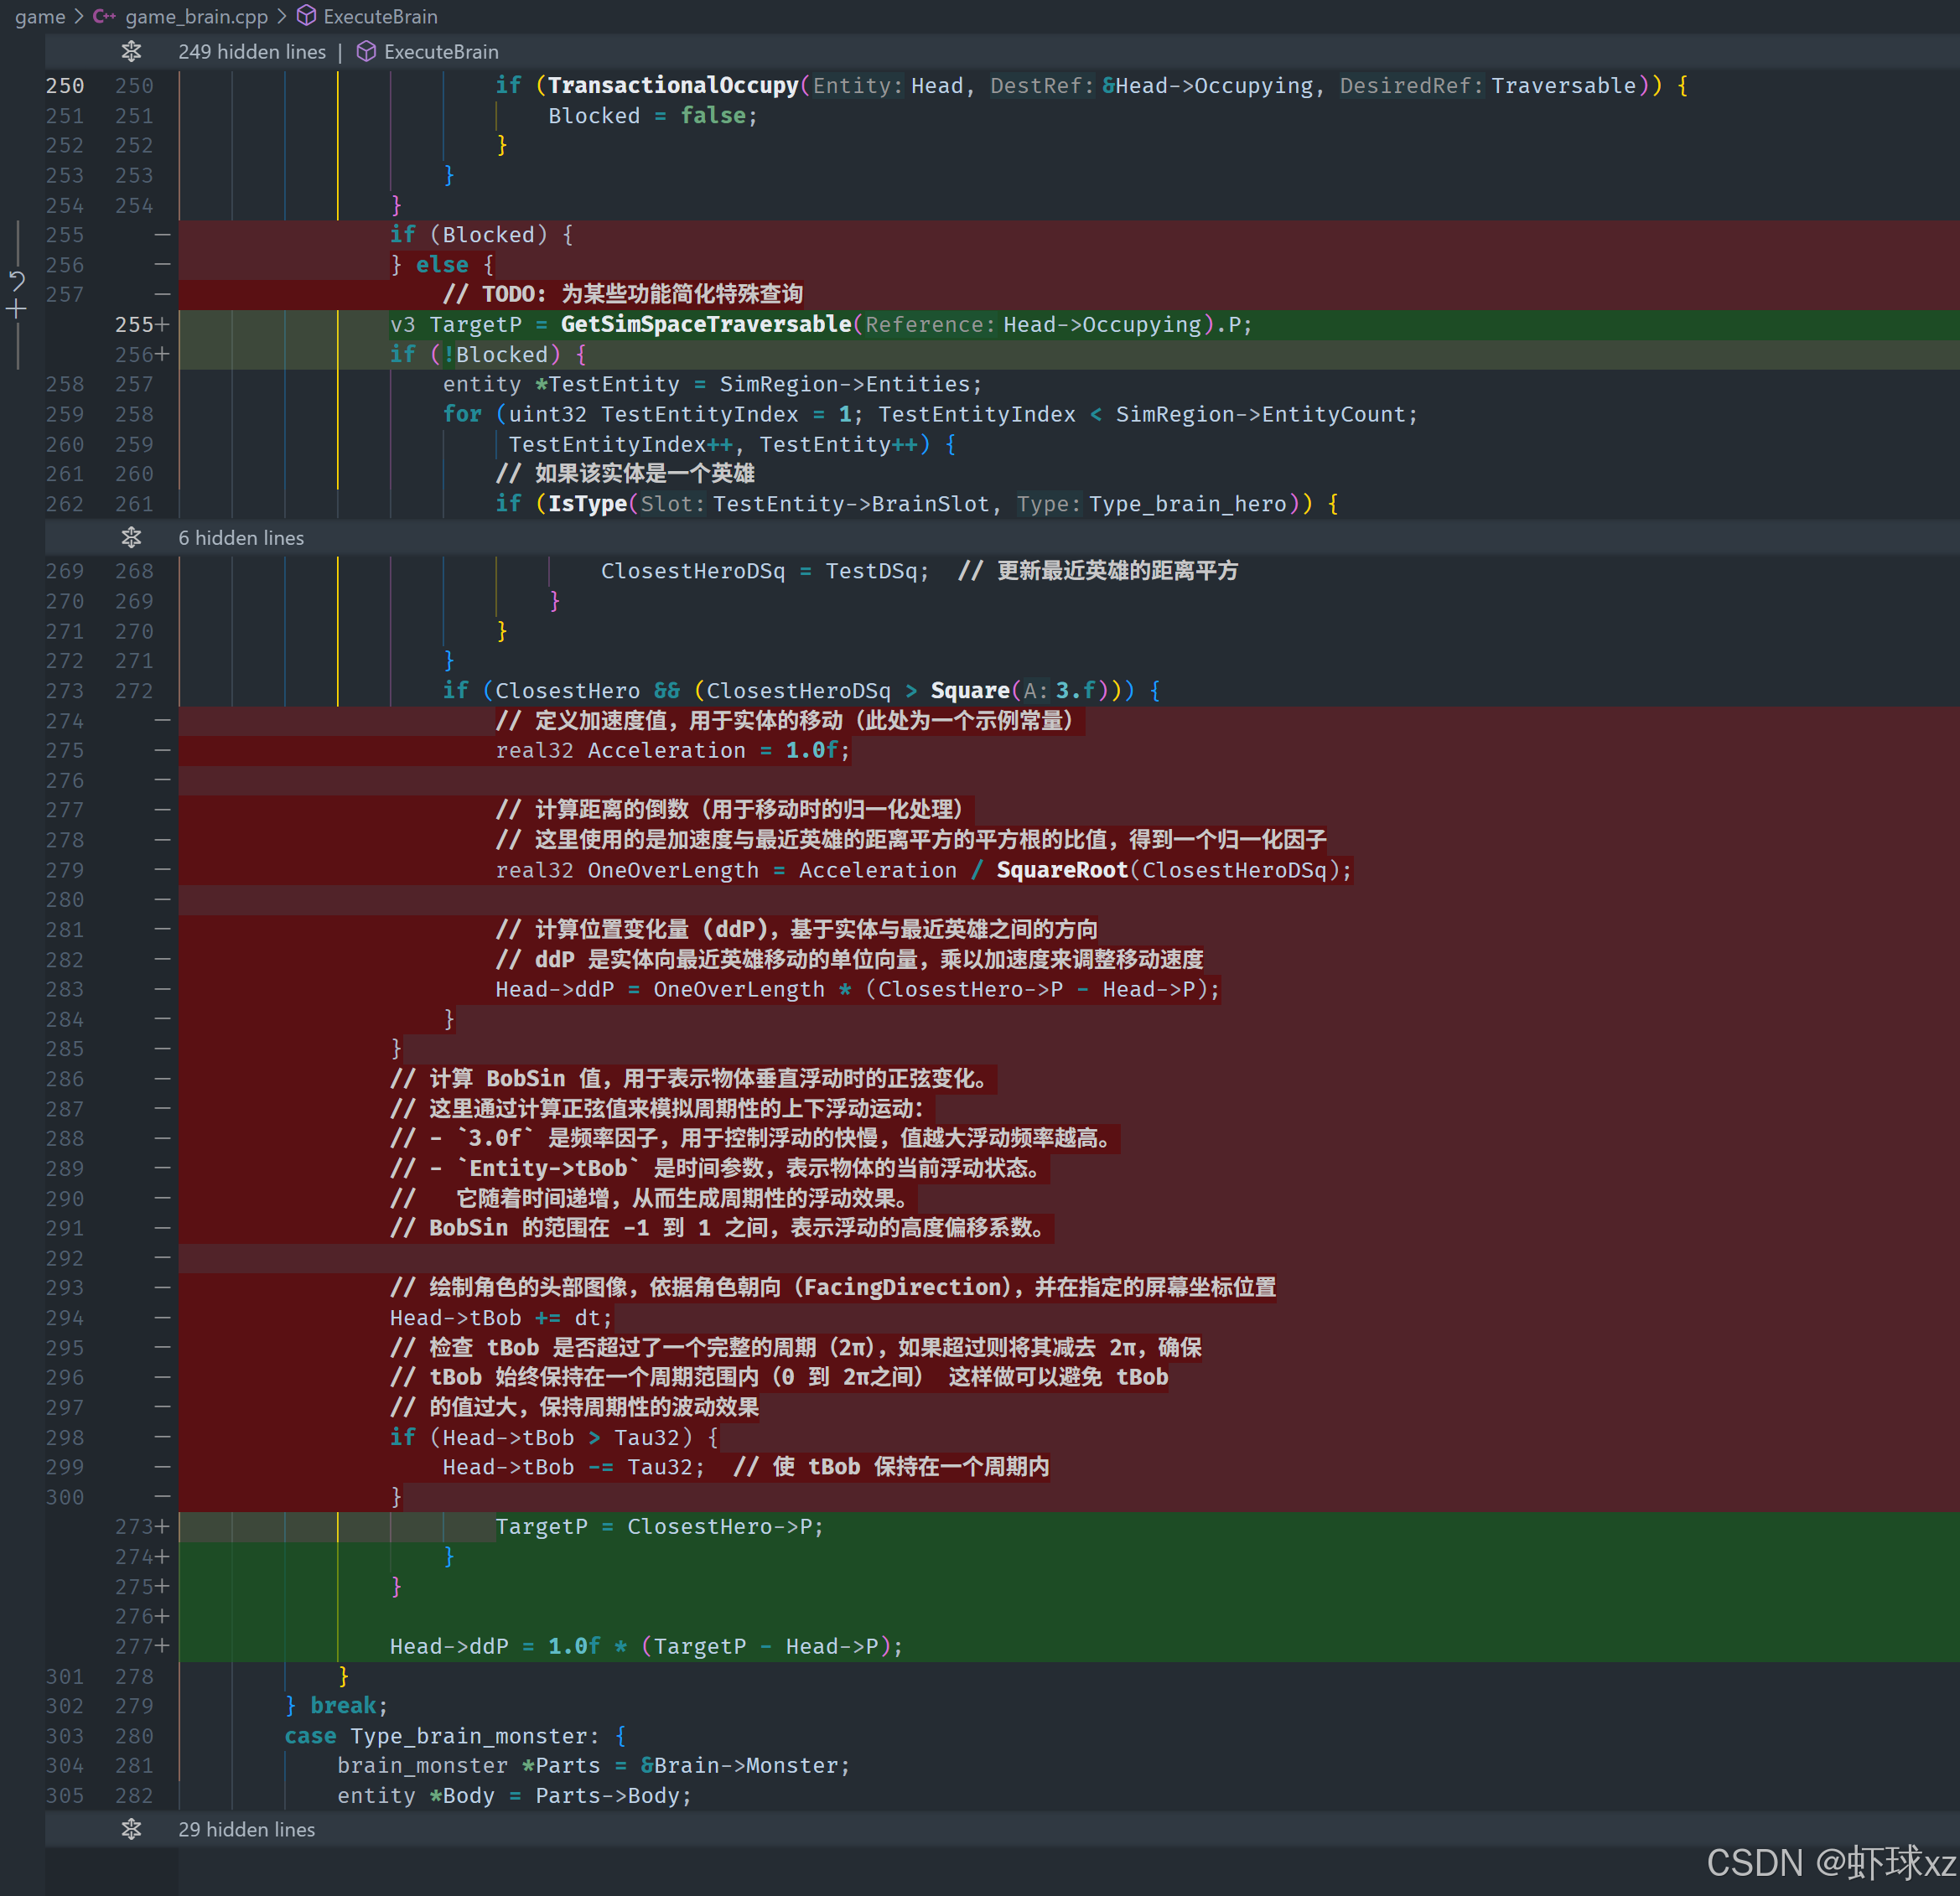This screenshot has width=1960, height=1896.
Task: Click modified line number 273 gutter
Action: click(134, 1526)
